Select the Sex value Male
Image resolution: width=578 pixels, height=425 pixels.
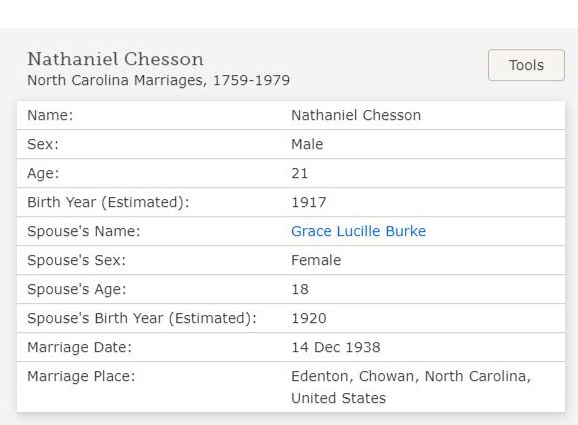[x=307, y=144]
